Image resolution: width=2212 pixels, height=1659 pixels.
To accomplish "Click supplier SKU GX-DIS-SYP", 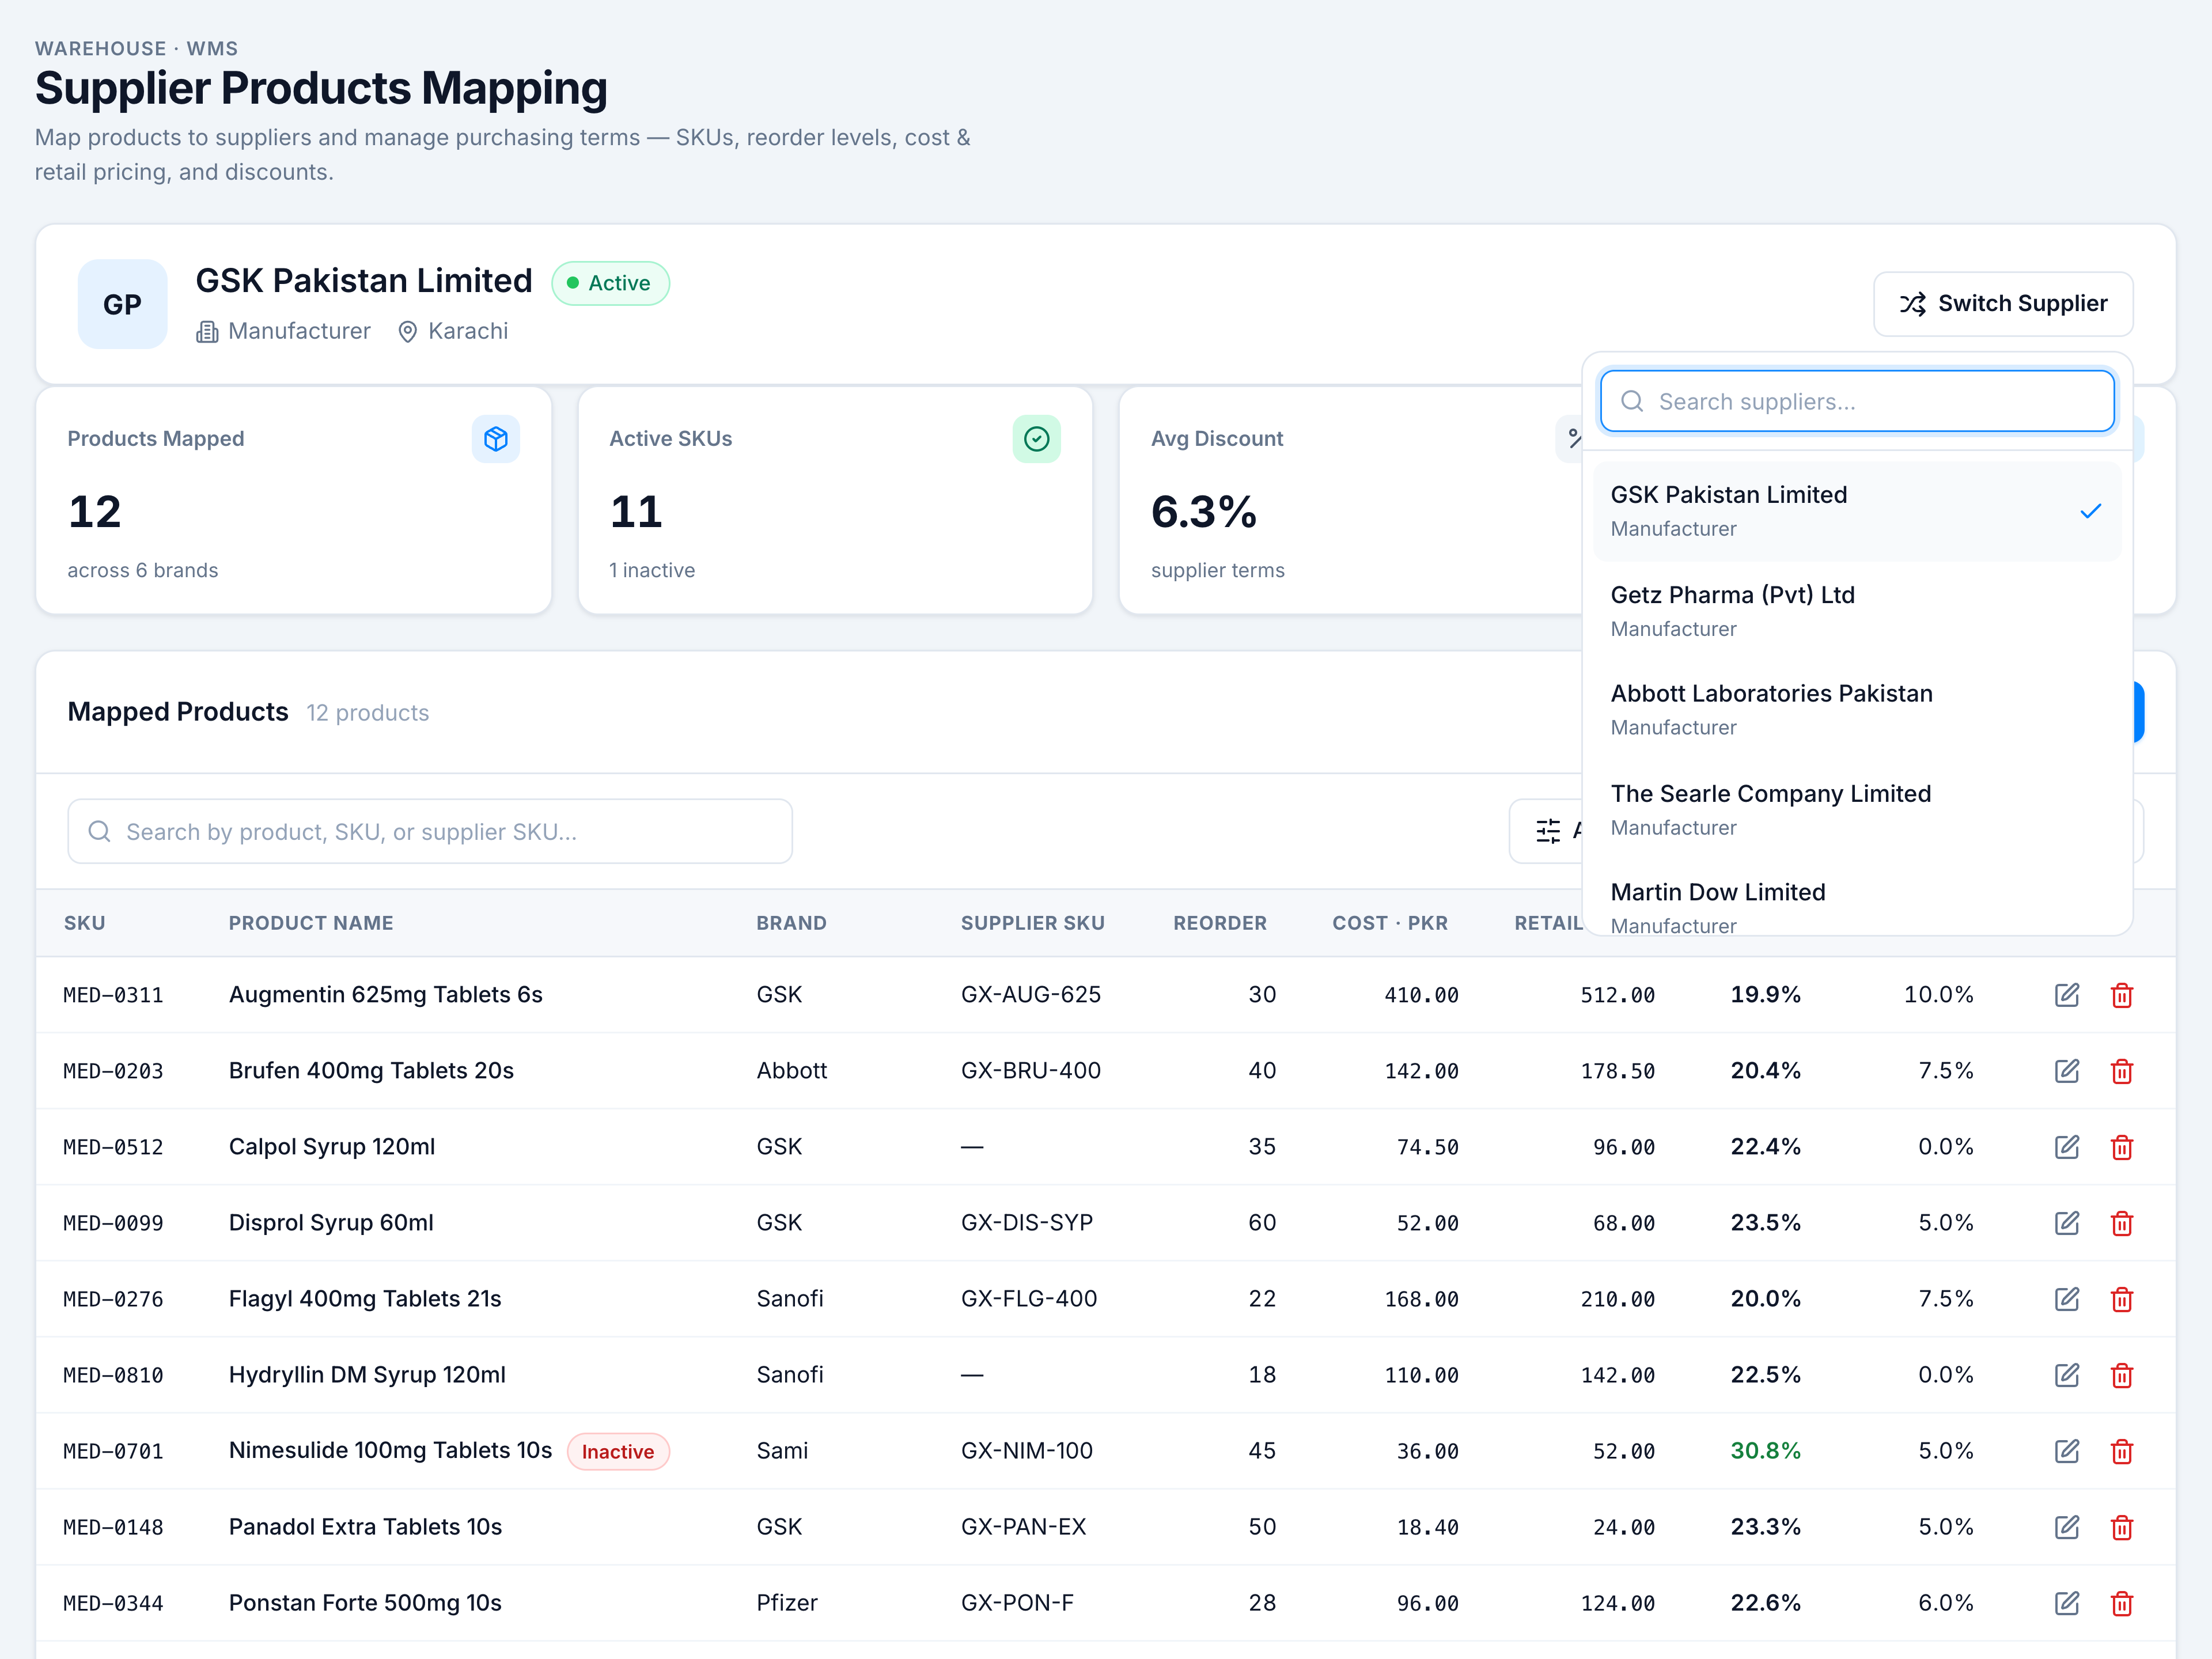I will click(x=1027, y=1223).
